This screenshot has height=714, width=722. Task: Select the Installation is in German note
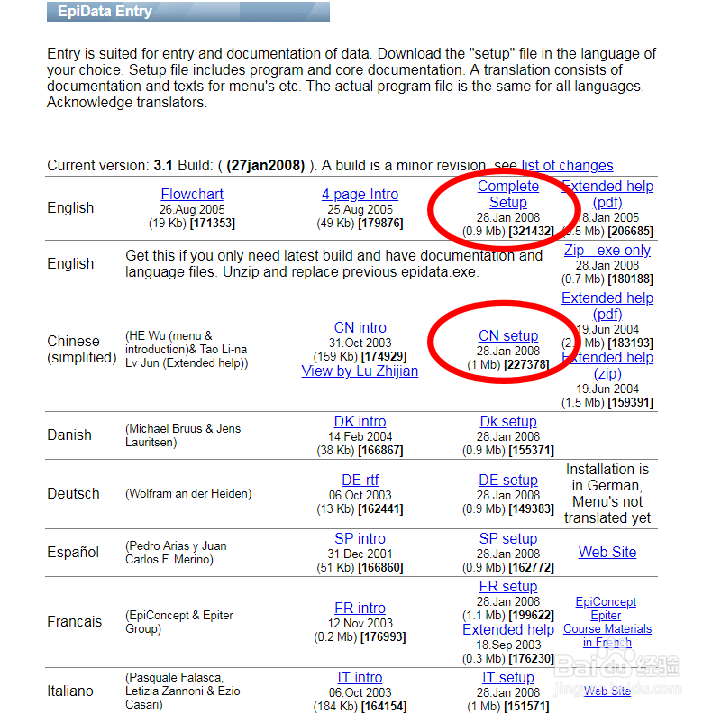[x=607, y=493]
